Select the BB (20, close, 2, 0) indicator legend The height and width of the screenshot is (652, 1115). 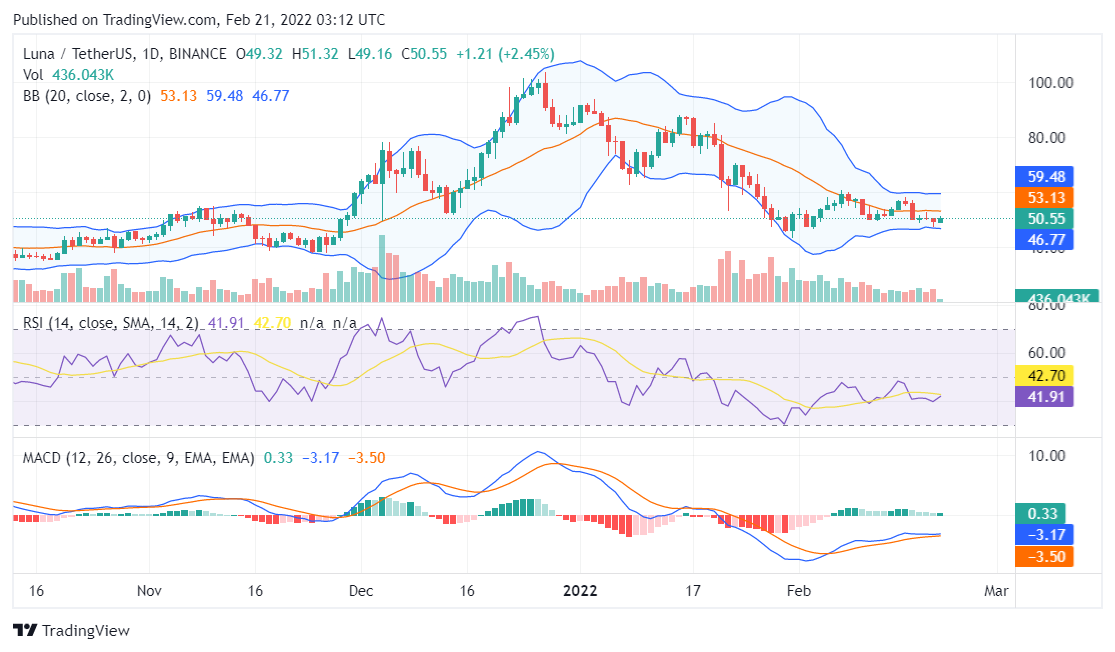click(88, 95)
